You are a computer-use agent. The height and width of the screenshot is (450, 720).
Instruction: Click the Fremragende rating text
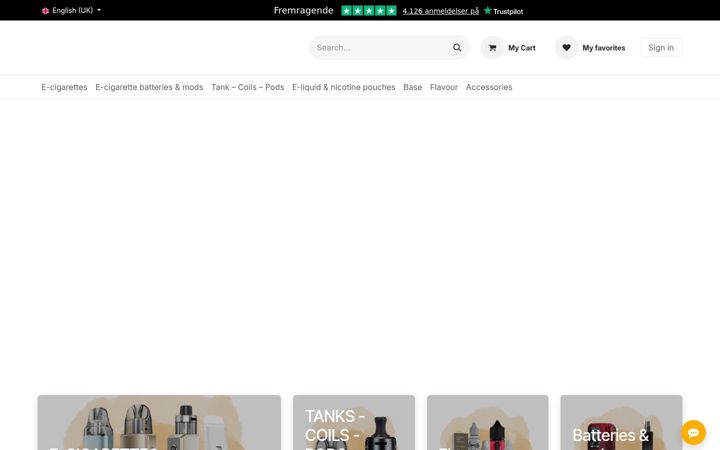tap(304, 11)
